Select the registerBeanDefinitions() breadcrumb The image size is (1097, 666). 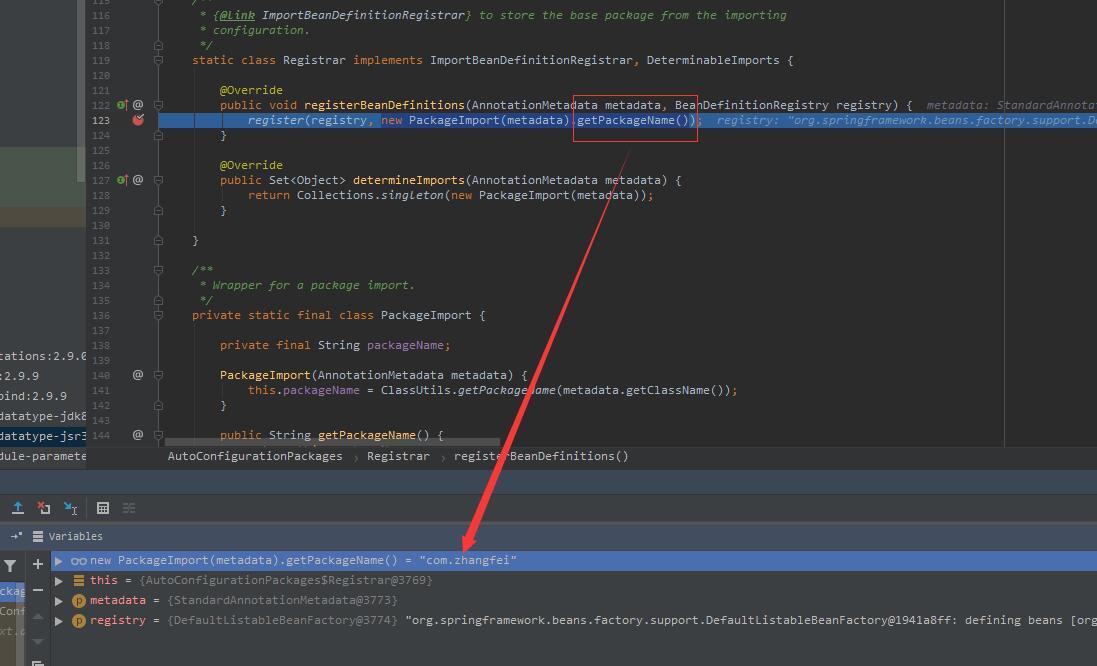point(541,456)
